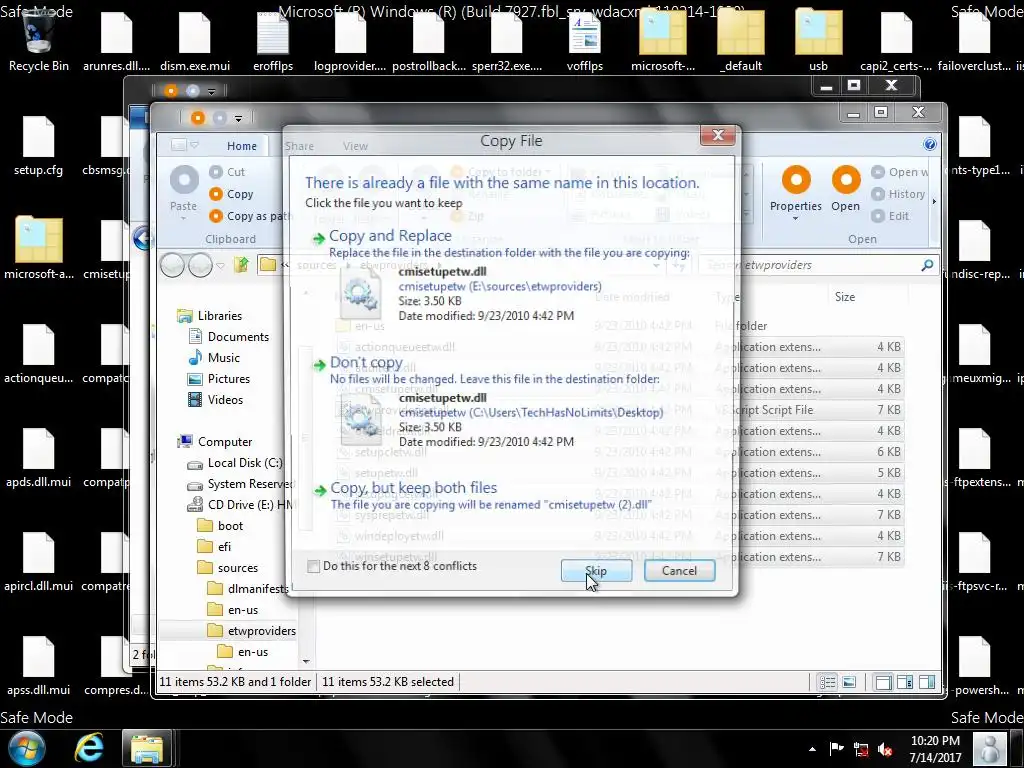Click Cancel in Copy File dialog

679,571
